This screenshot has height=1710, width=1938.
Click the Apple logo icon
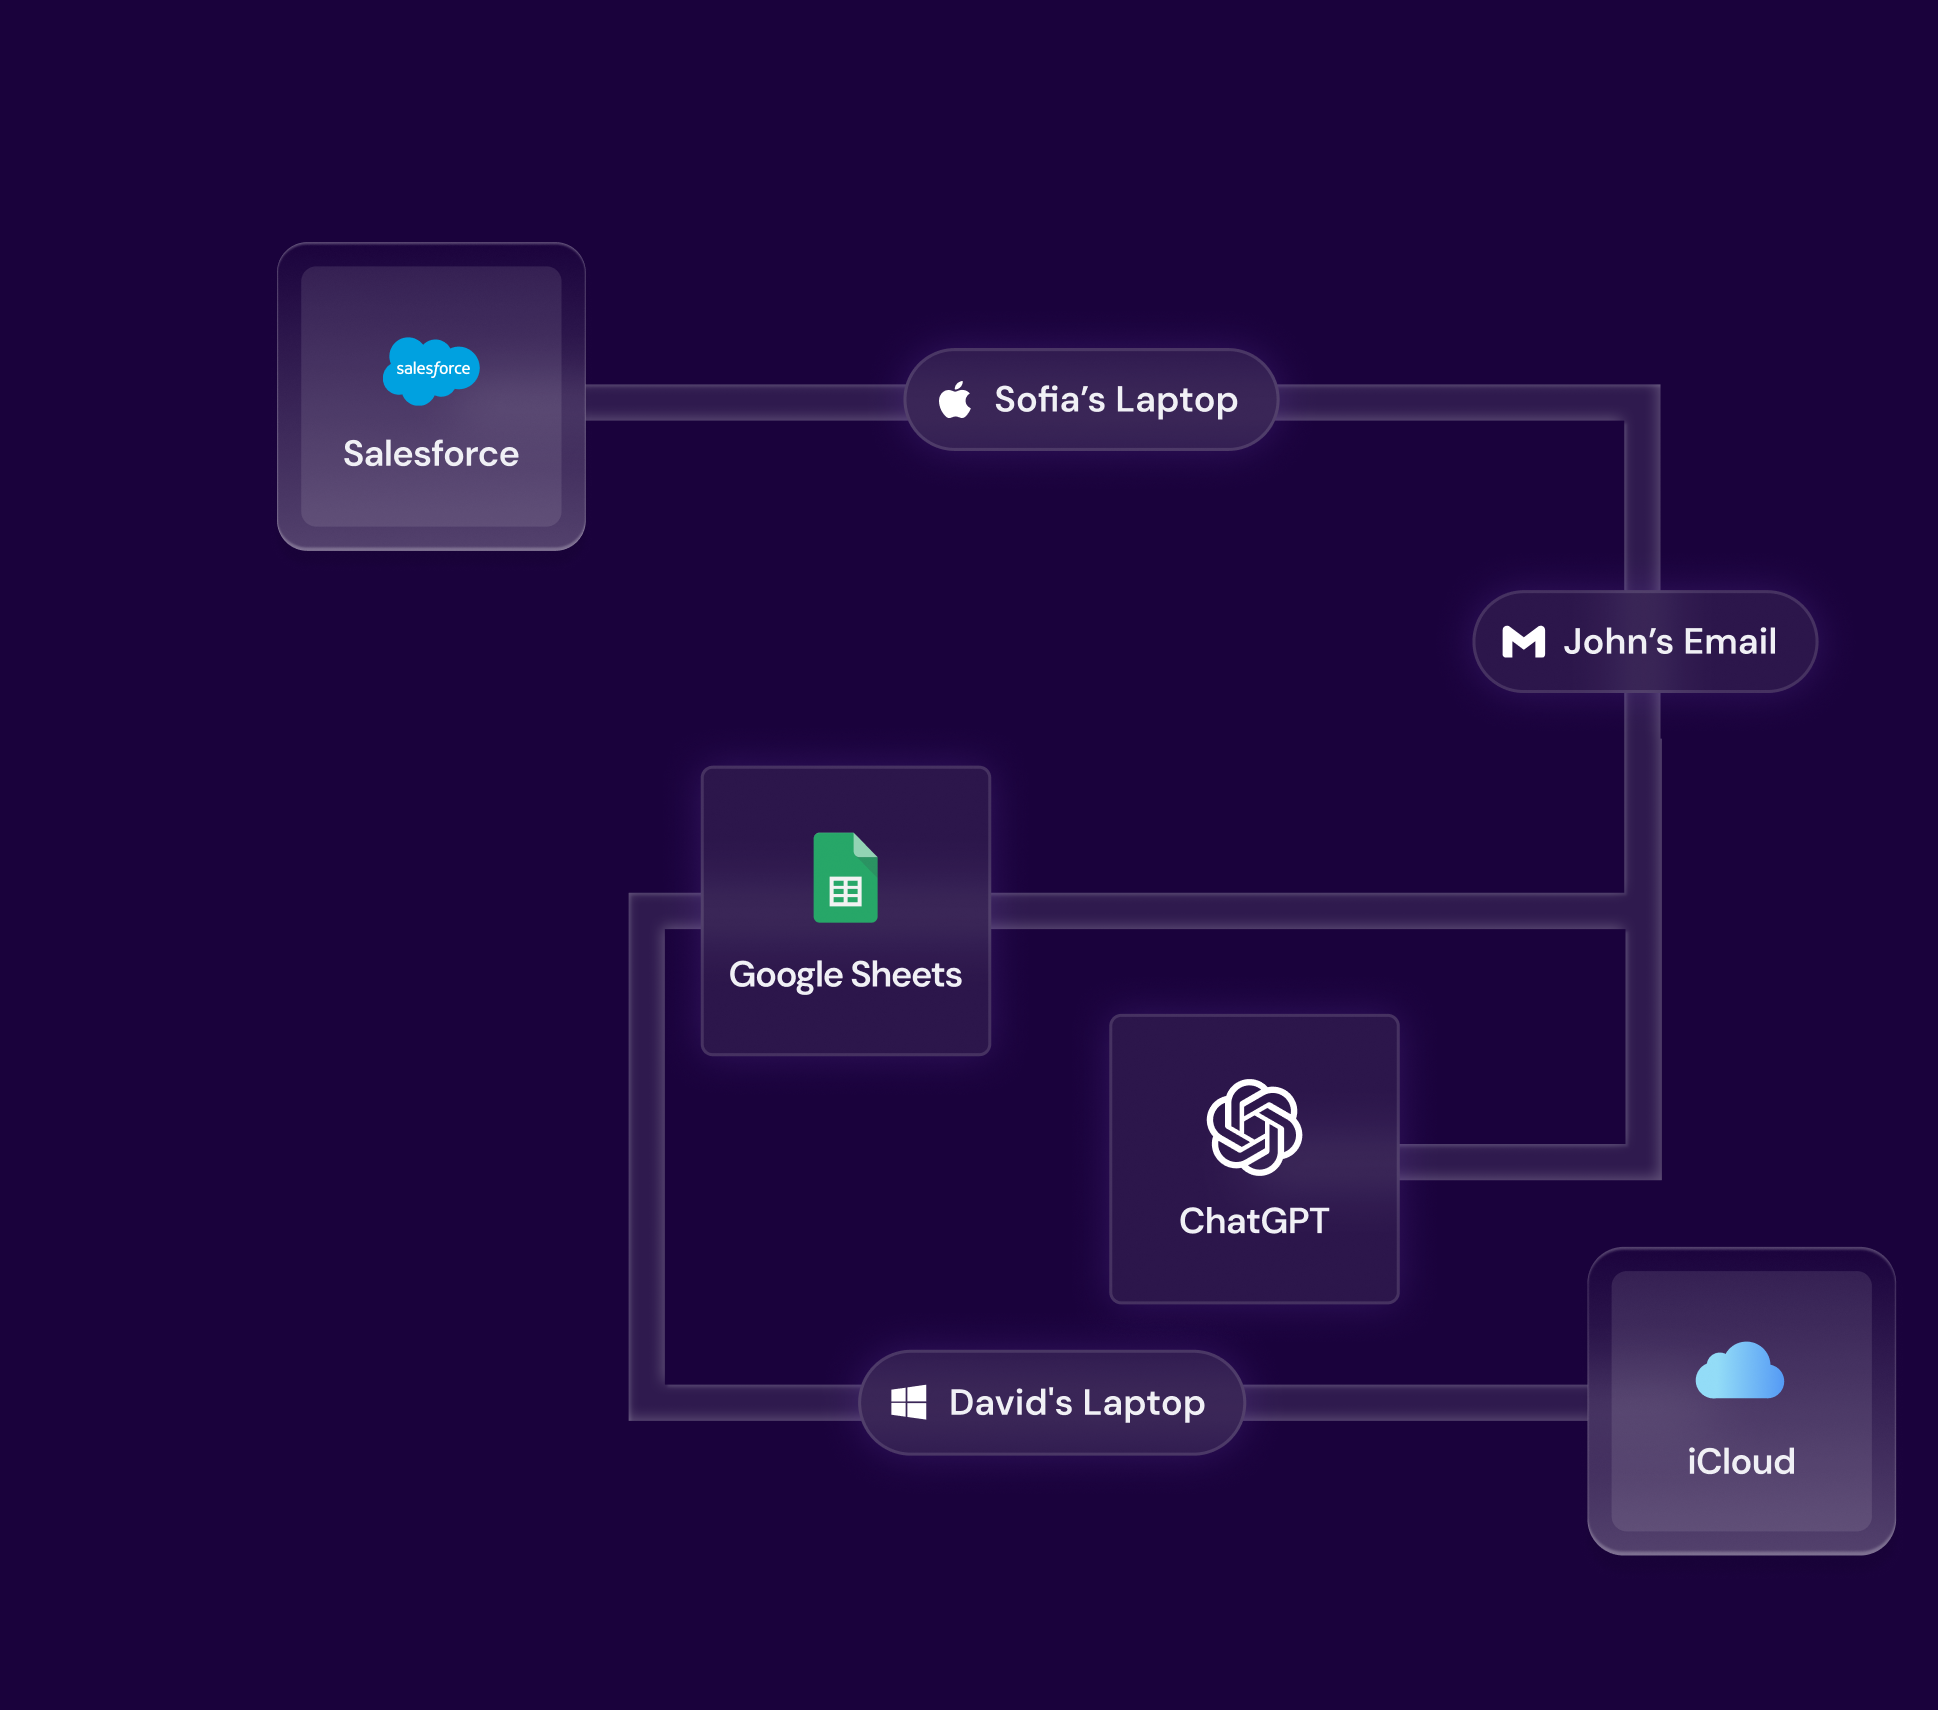(955, 400)
